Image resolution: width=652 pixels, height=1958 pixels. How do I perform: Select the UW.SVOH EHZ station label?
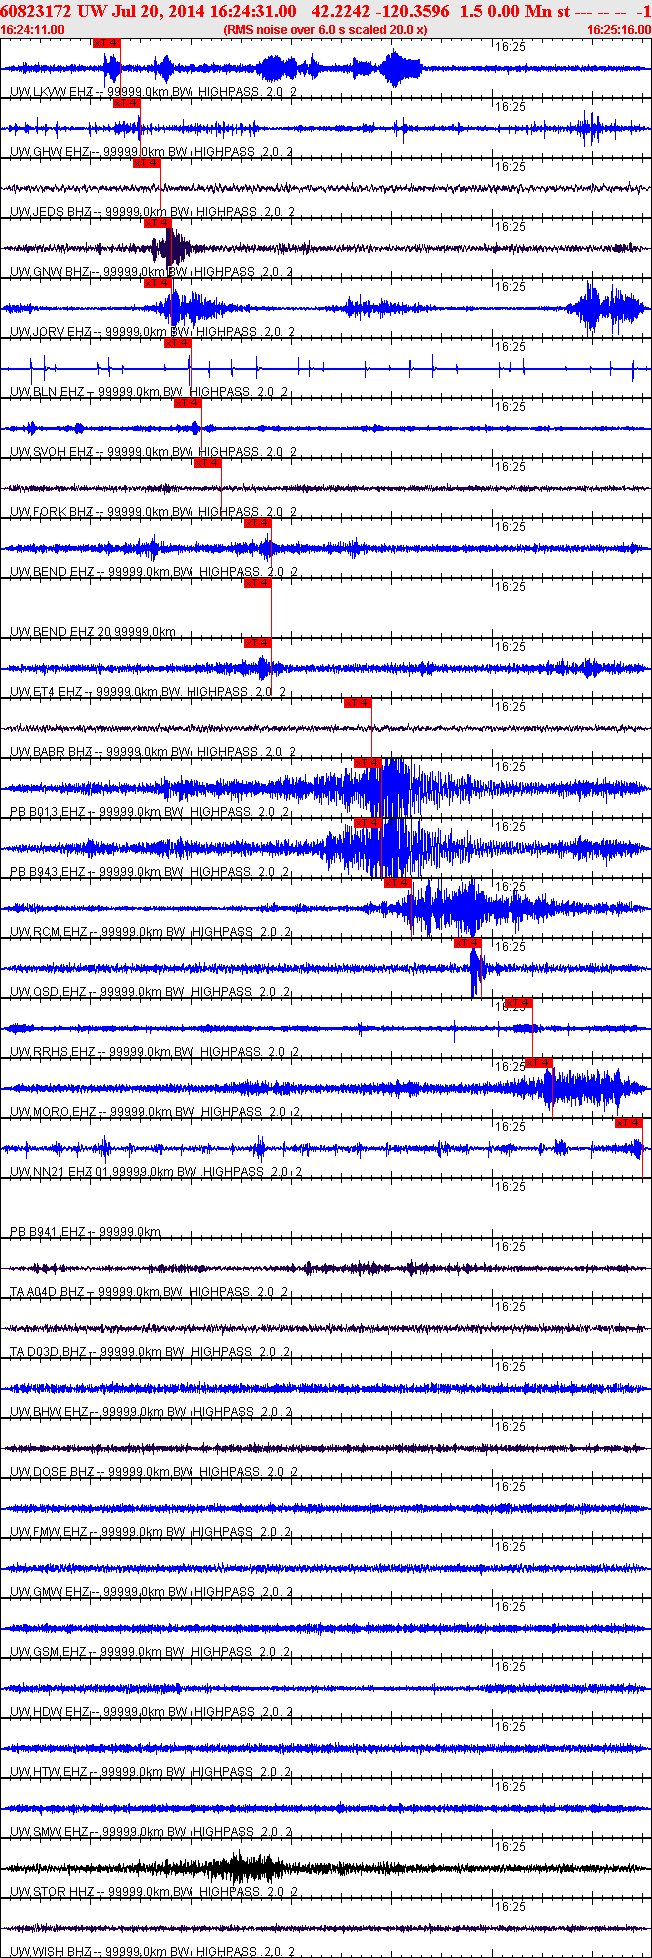pyautogui.click(x=154, y=452)
